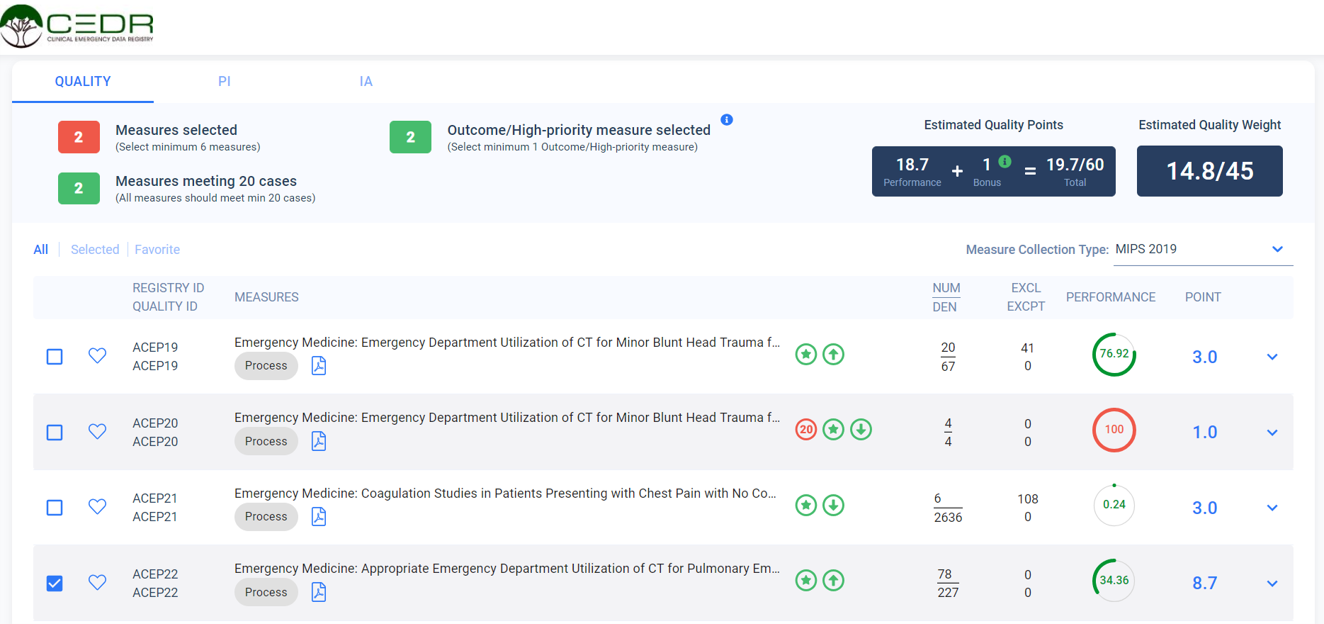Click the heart icon for ACEP21
Image resolution: width=1324 pixels, height=624 pixels.
pyautogui.click(x=97, y=507)
